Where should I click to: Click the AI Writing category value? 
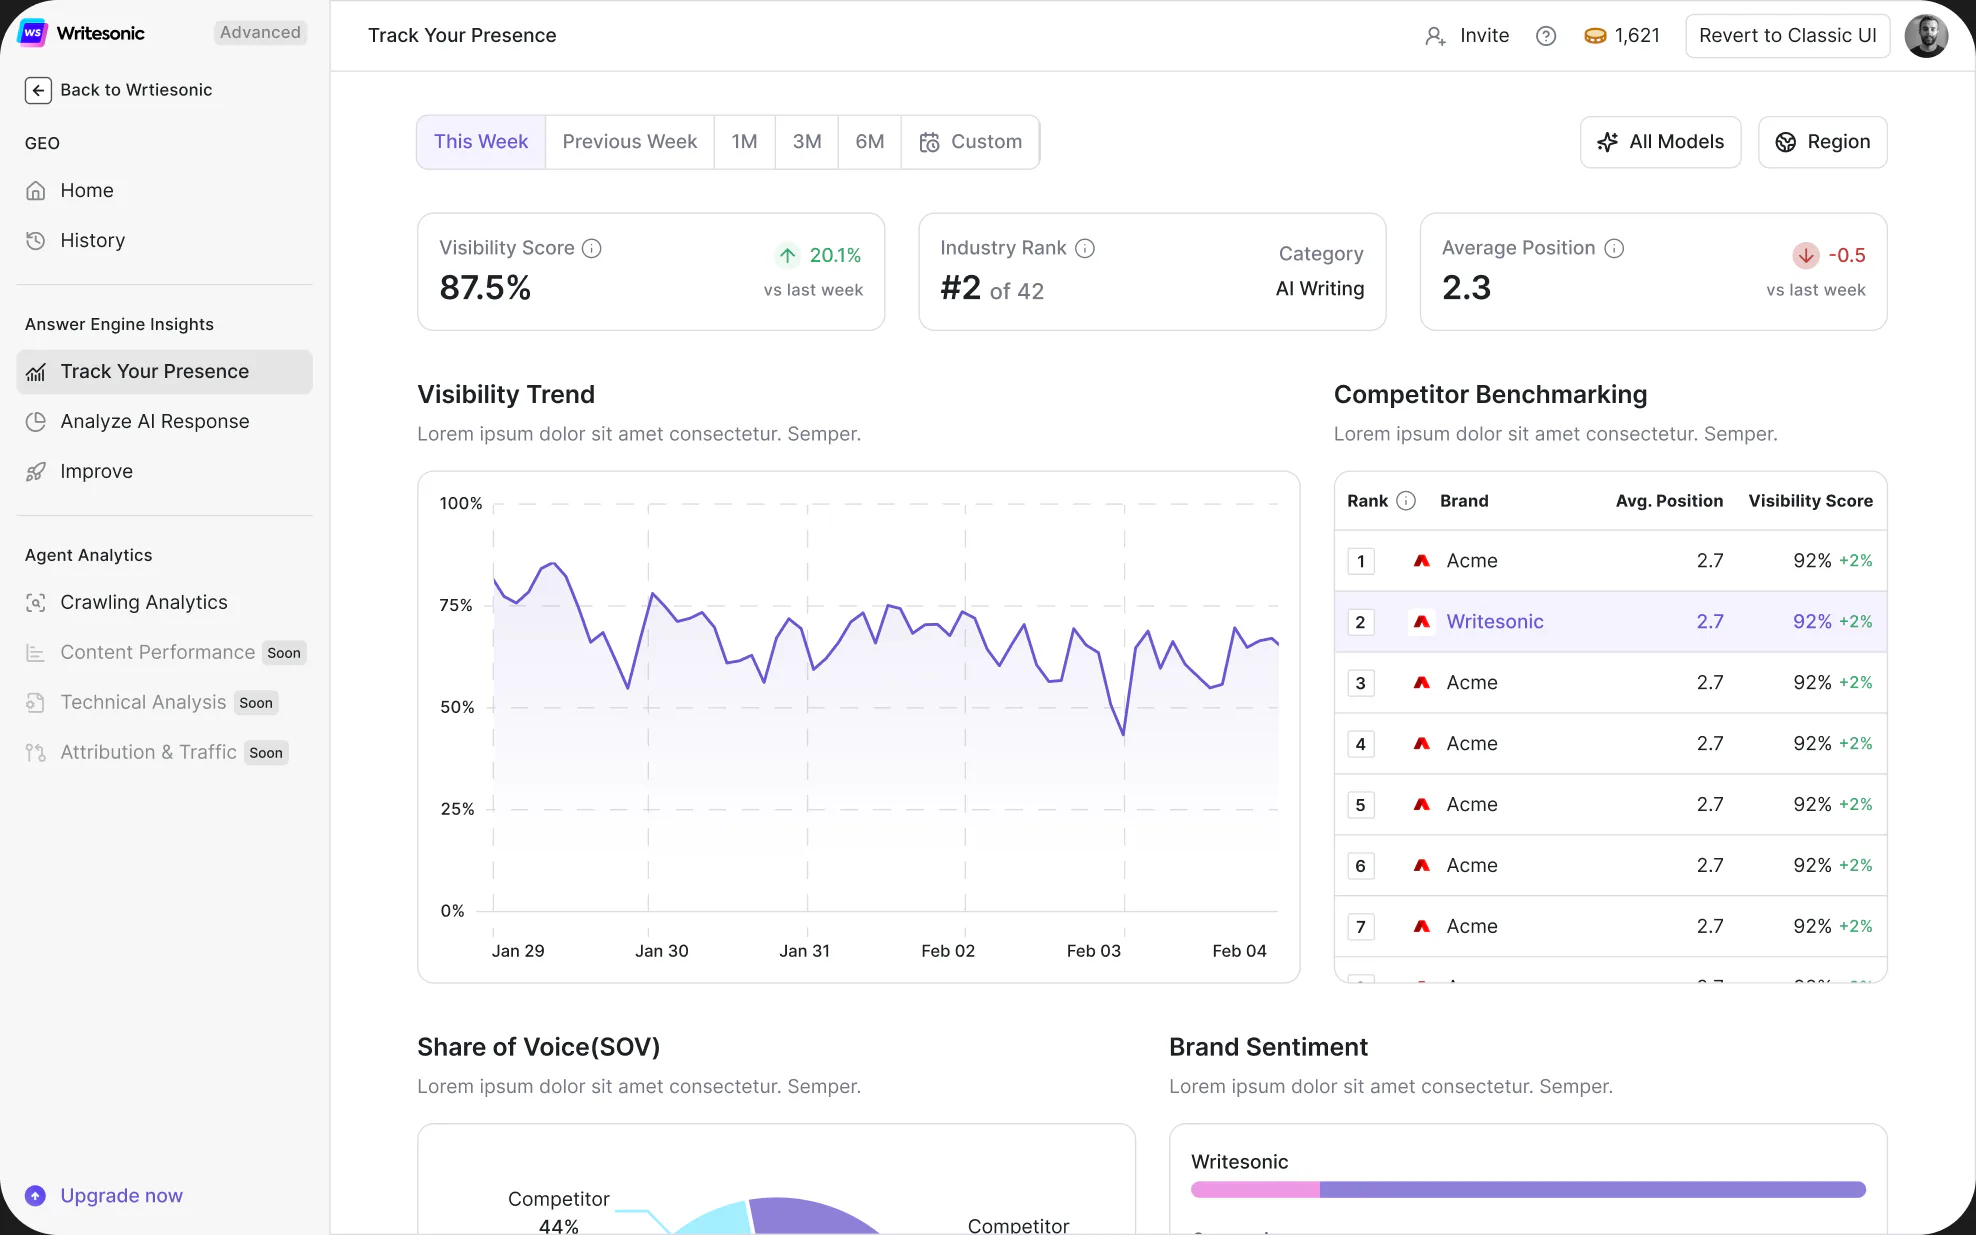click(1319, 289)
